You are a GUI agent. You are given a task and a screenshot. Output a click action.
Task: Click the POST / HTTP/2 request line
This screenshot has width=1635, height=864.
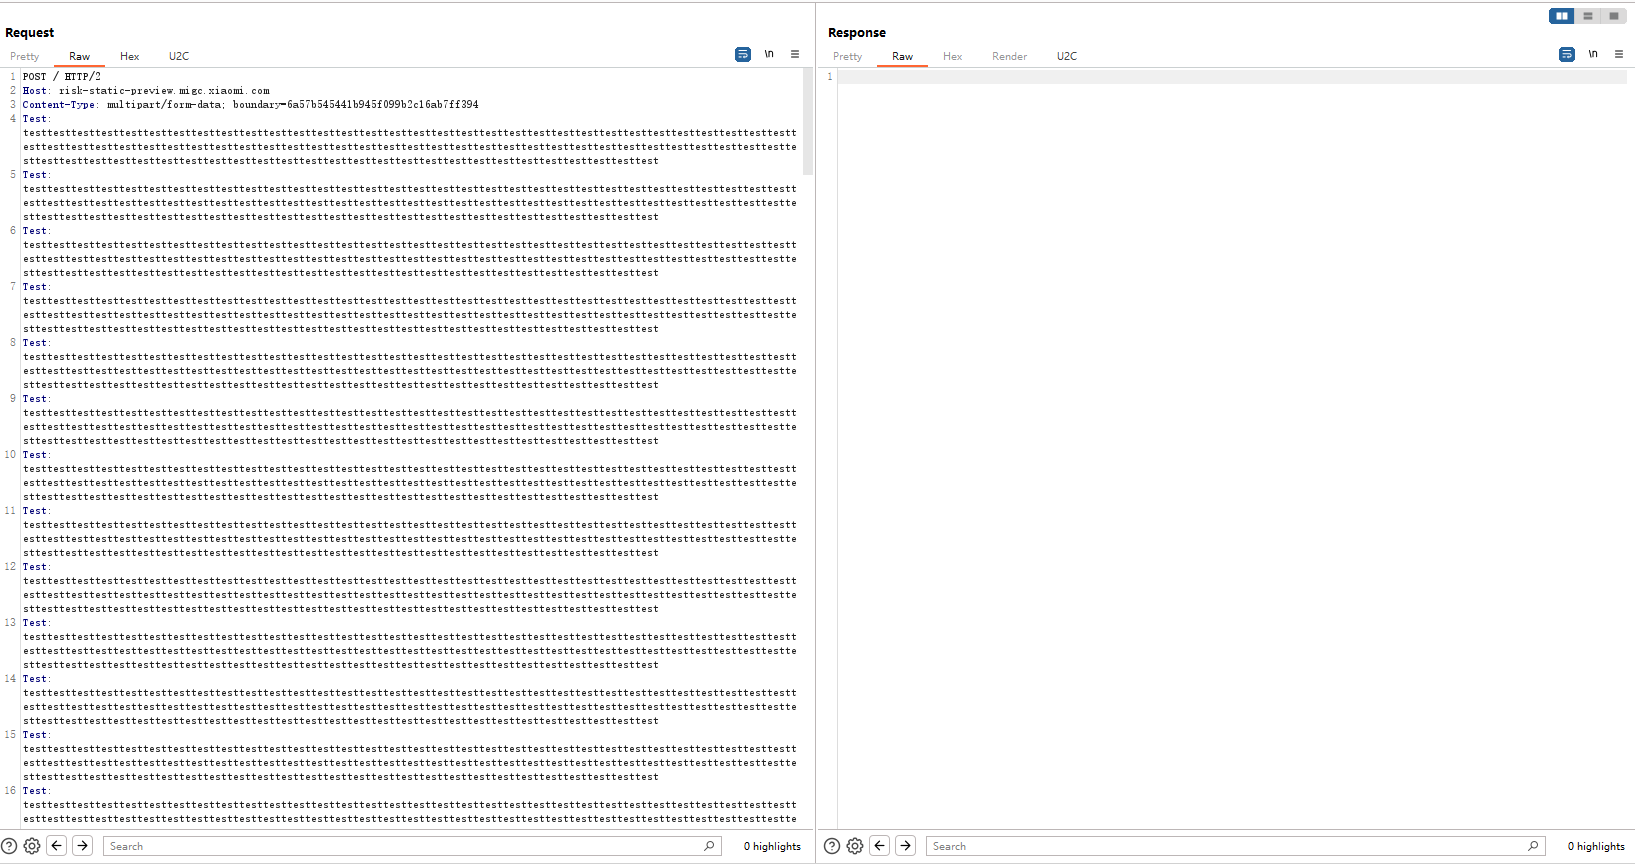[x=62, y=76]
